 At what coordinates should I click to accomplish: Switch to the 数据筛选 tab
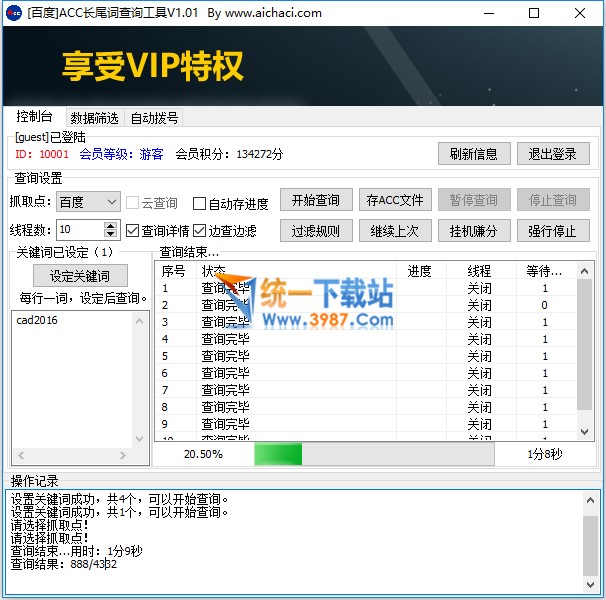pos(94,118)
